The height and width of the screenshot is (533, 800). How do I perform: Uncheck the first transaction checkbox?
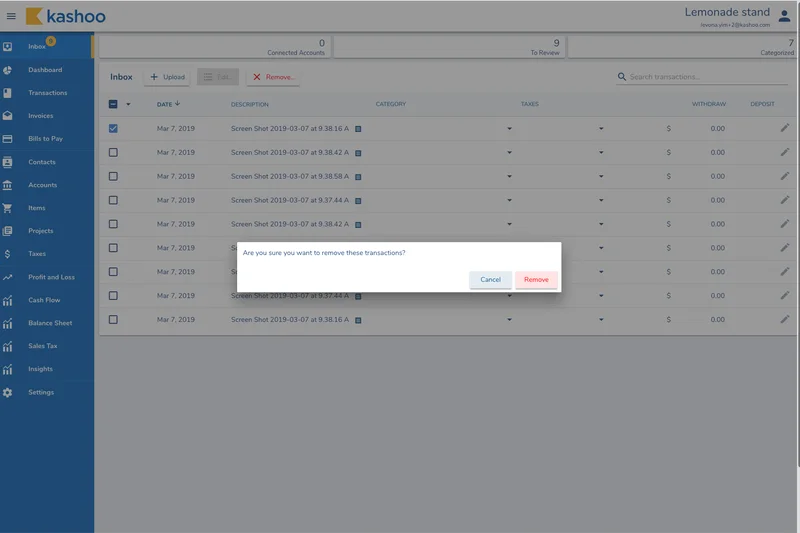coord(113,128)
